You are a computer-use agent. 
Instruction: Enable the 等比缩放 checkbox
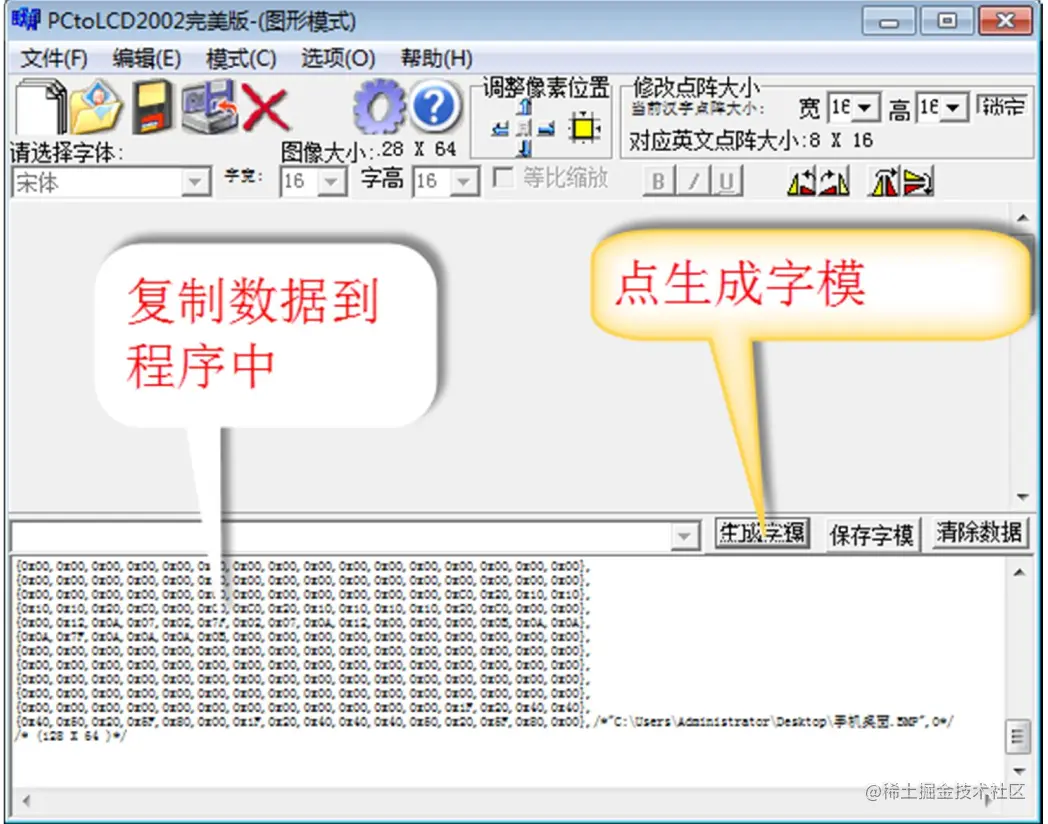point(503,178)
